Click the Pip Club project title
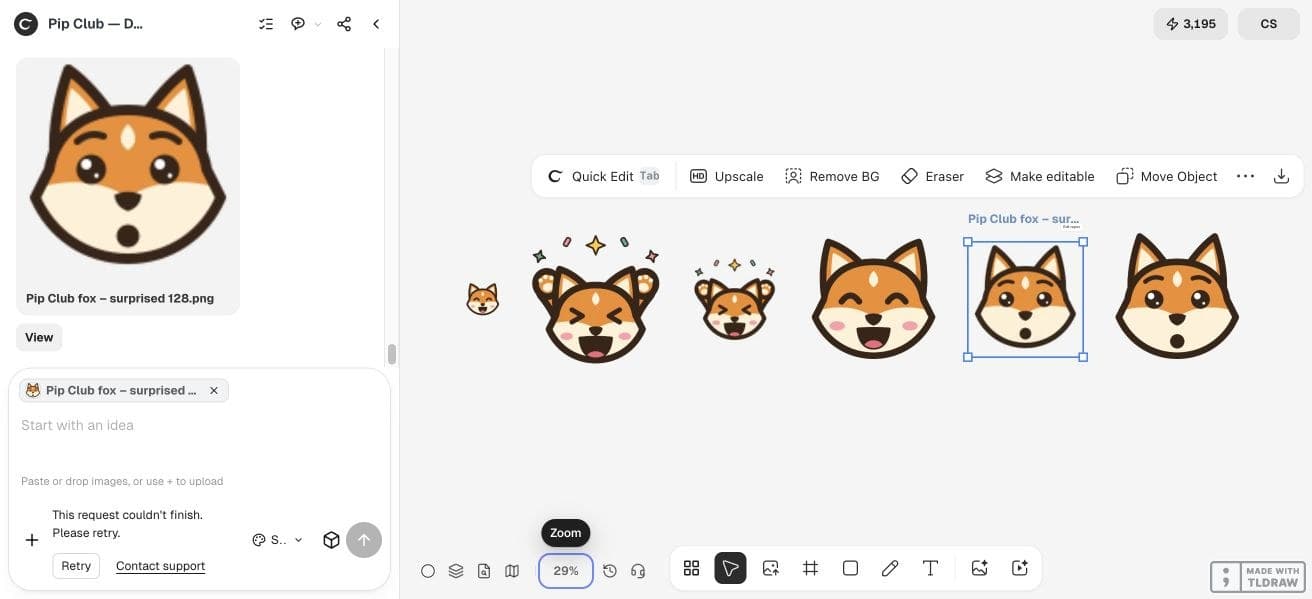Screen dimensions: 1312x599 96,24
